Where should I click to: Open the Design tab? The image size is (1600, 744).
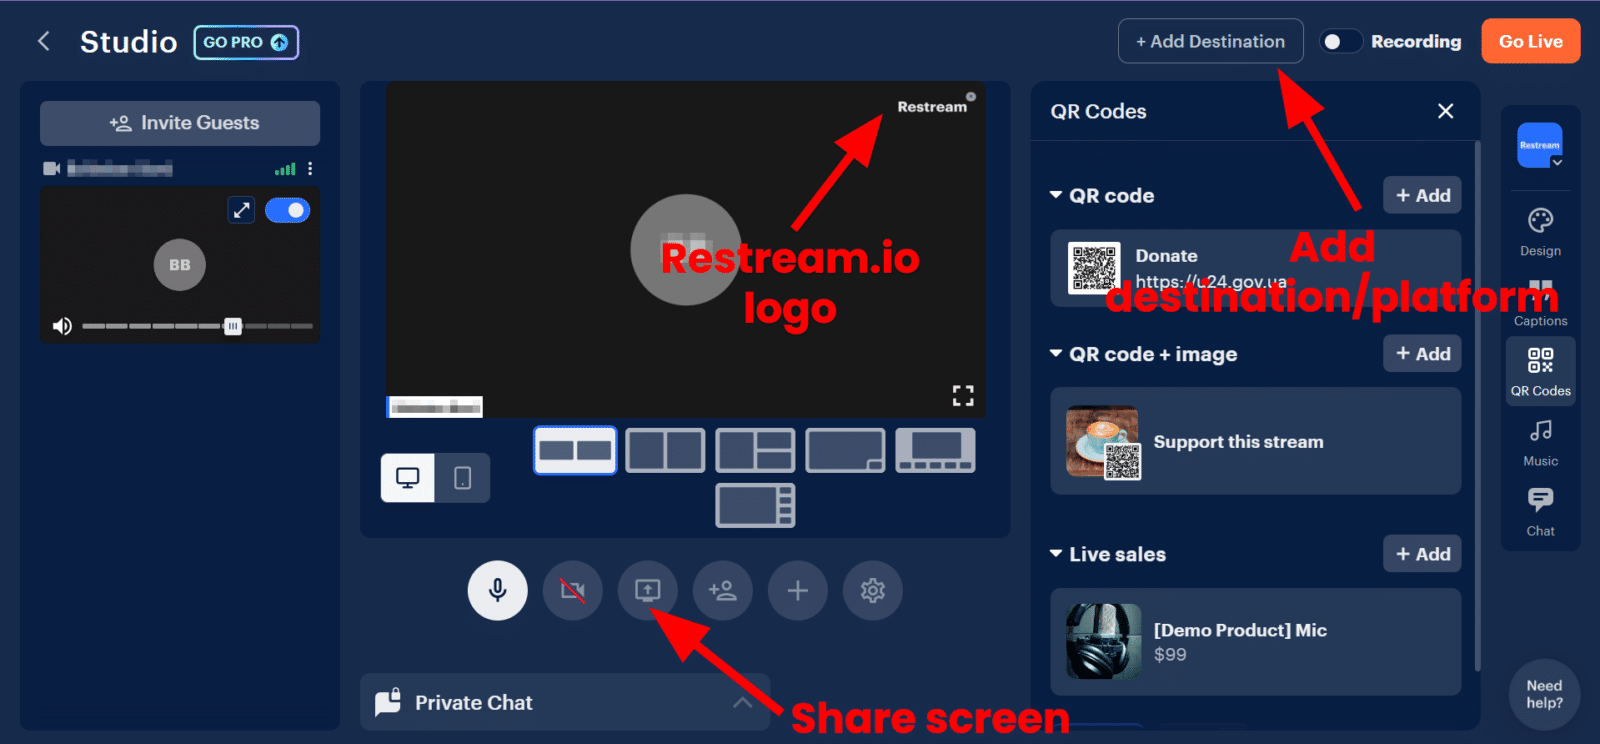coord(1540,232)
